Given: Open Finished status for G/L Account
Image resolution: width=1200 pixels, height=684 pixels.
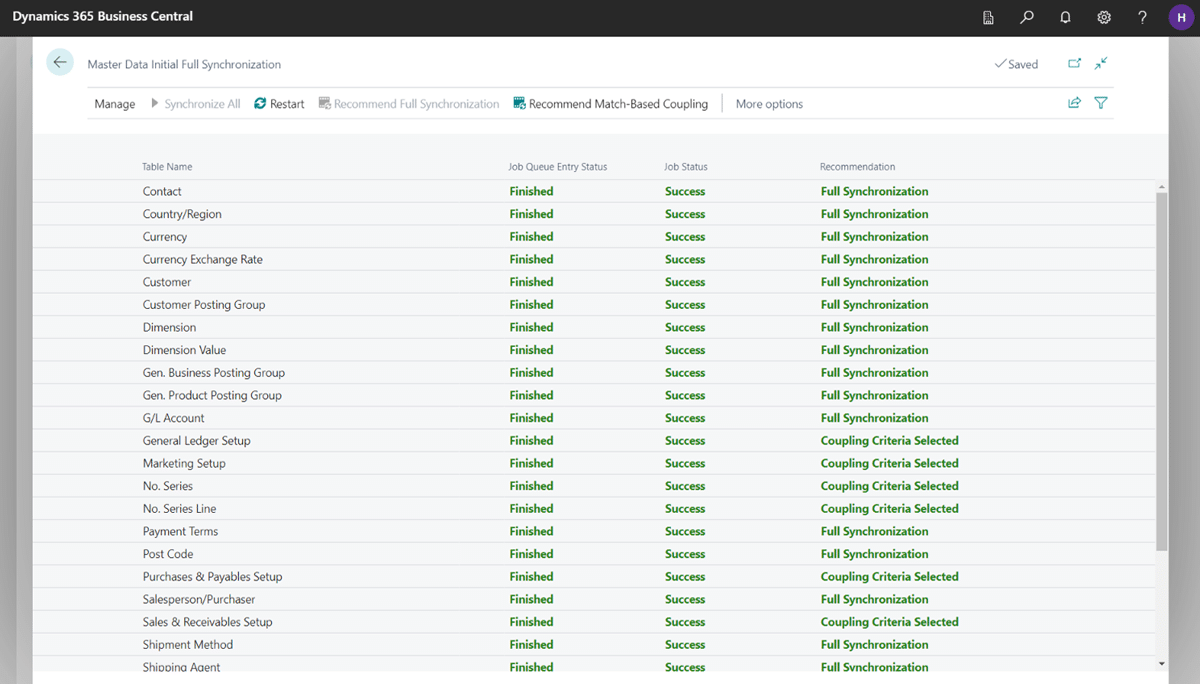Looking at the screenshot, I should 531,418.
